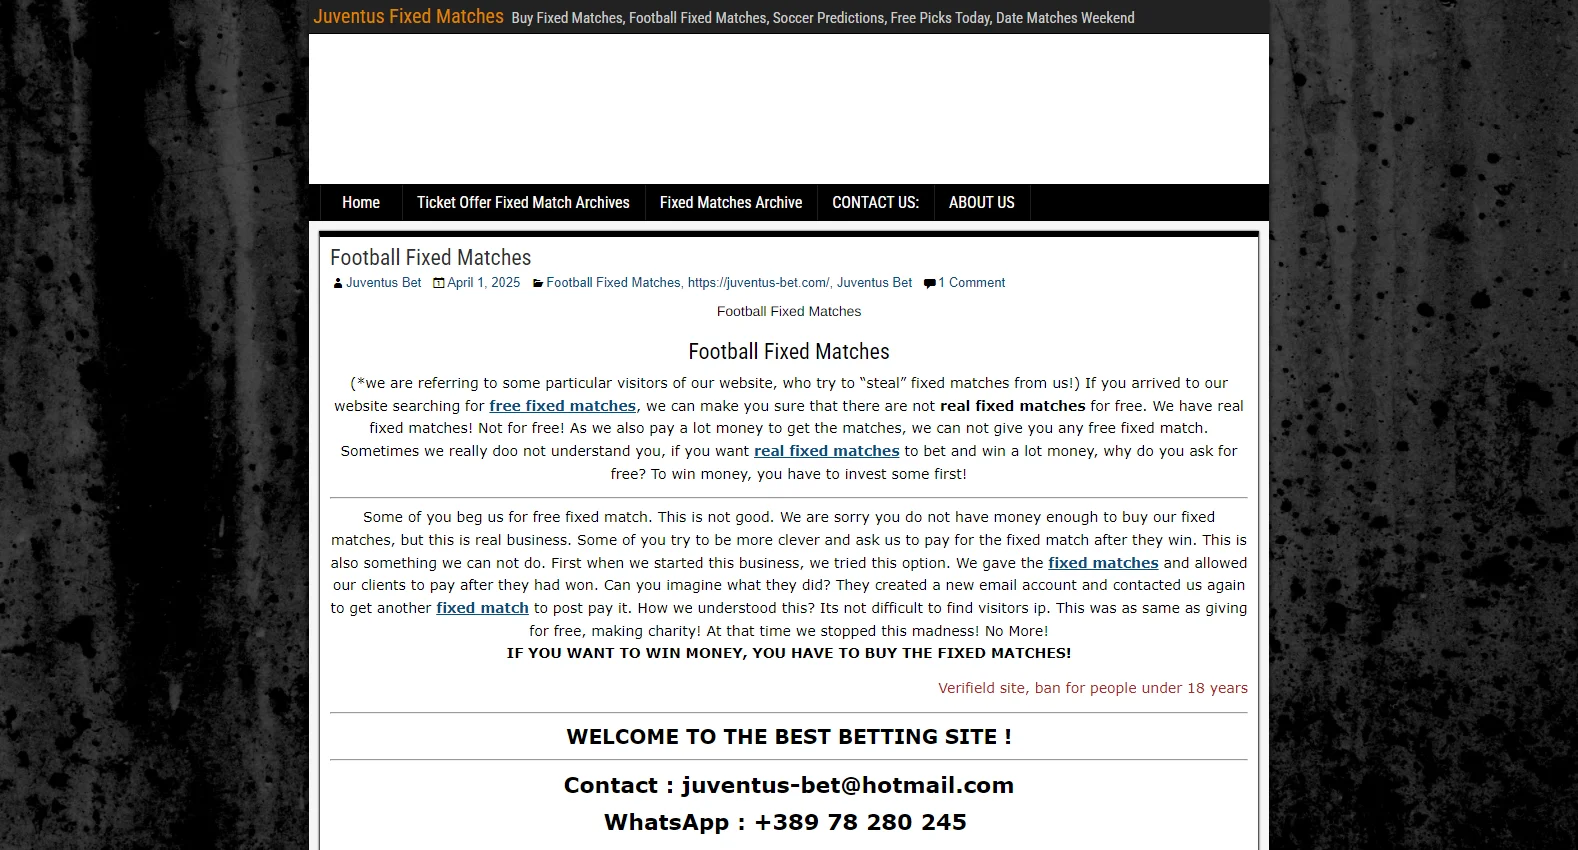This screenshot has width=1578, height=850.
Task: Click the WhatsApp +389 78 280 245 line
Action: coord(785,822)
